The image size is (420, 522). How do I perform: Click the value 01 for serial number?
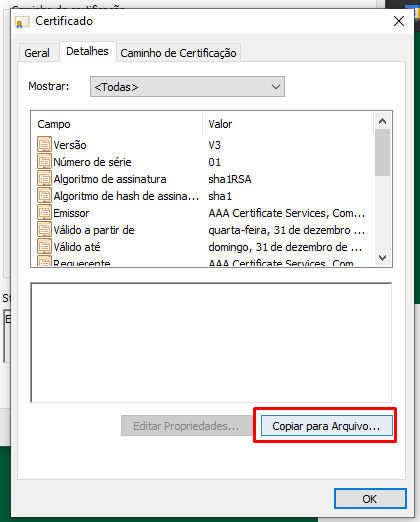(215, 162)
